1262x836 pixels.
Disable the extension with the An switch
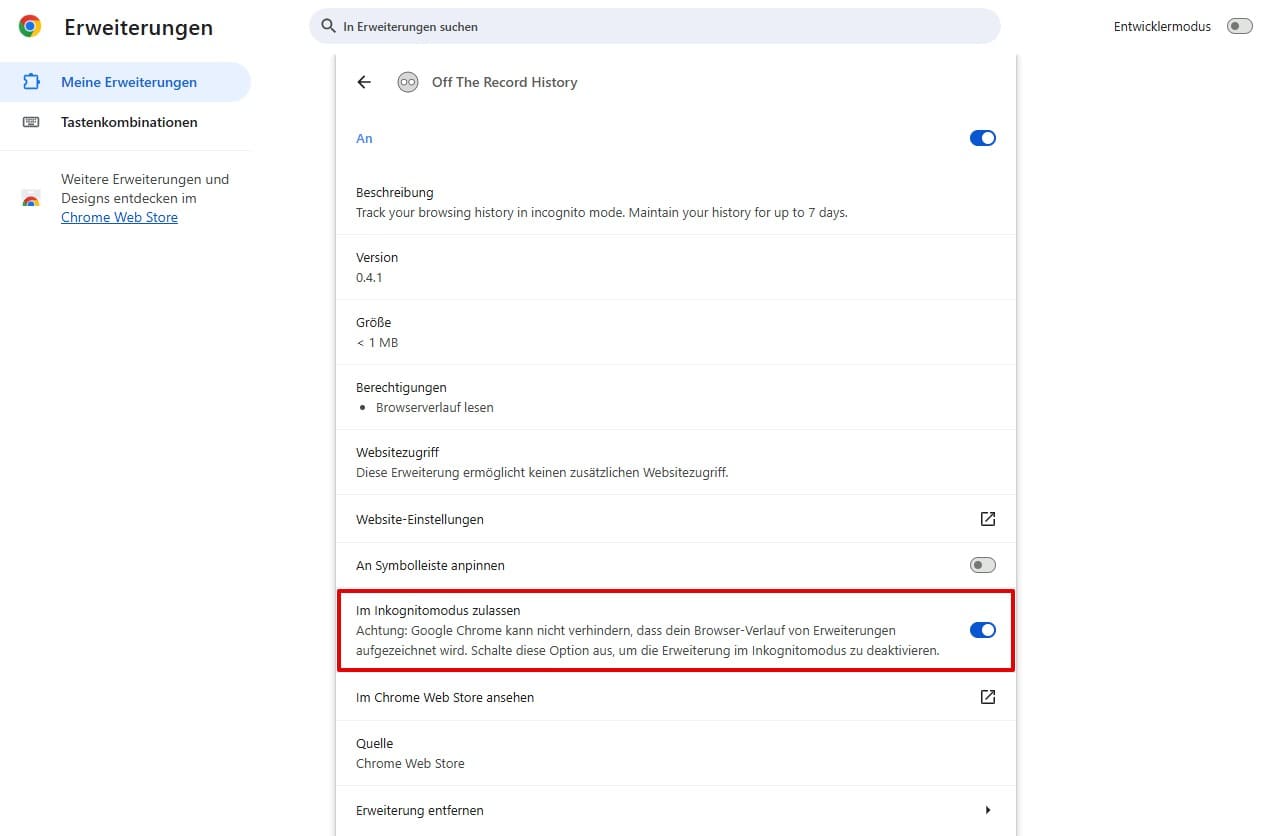[x=983, y=139]
